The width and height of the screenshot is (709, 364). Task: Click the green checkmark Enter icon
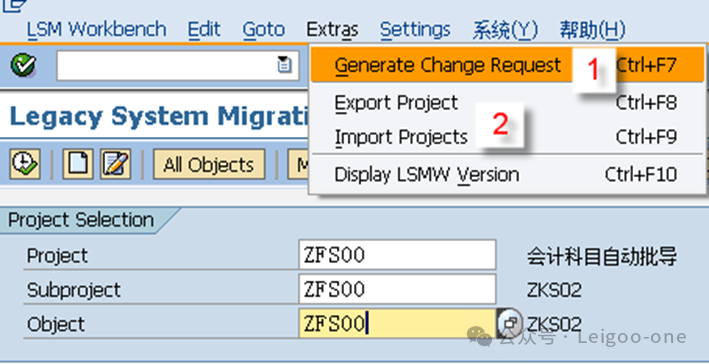pos(23,66)
